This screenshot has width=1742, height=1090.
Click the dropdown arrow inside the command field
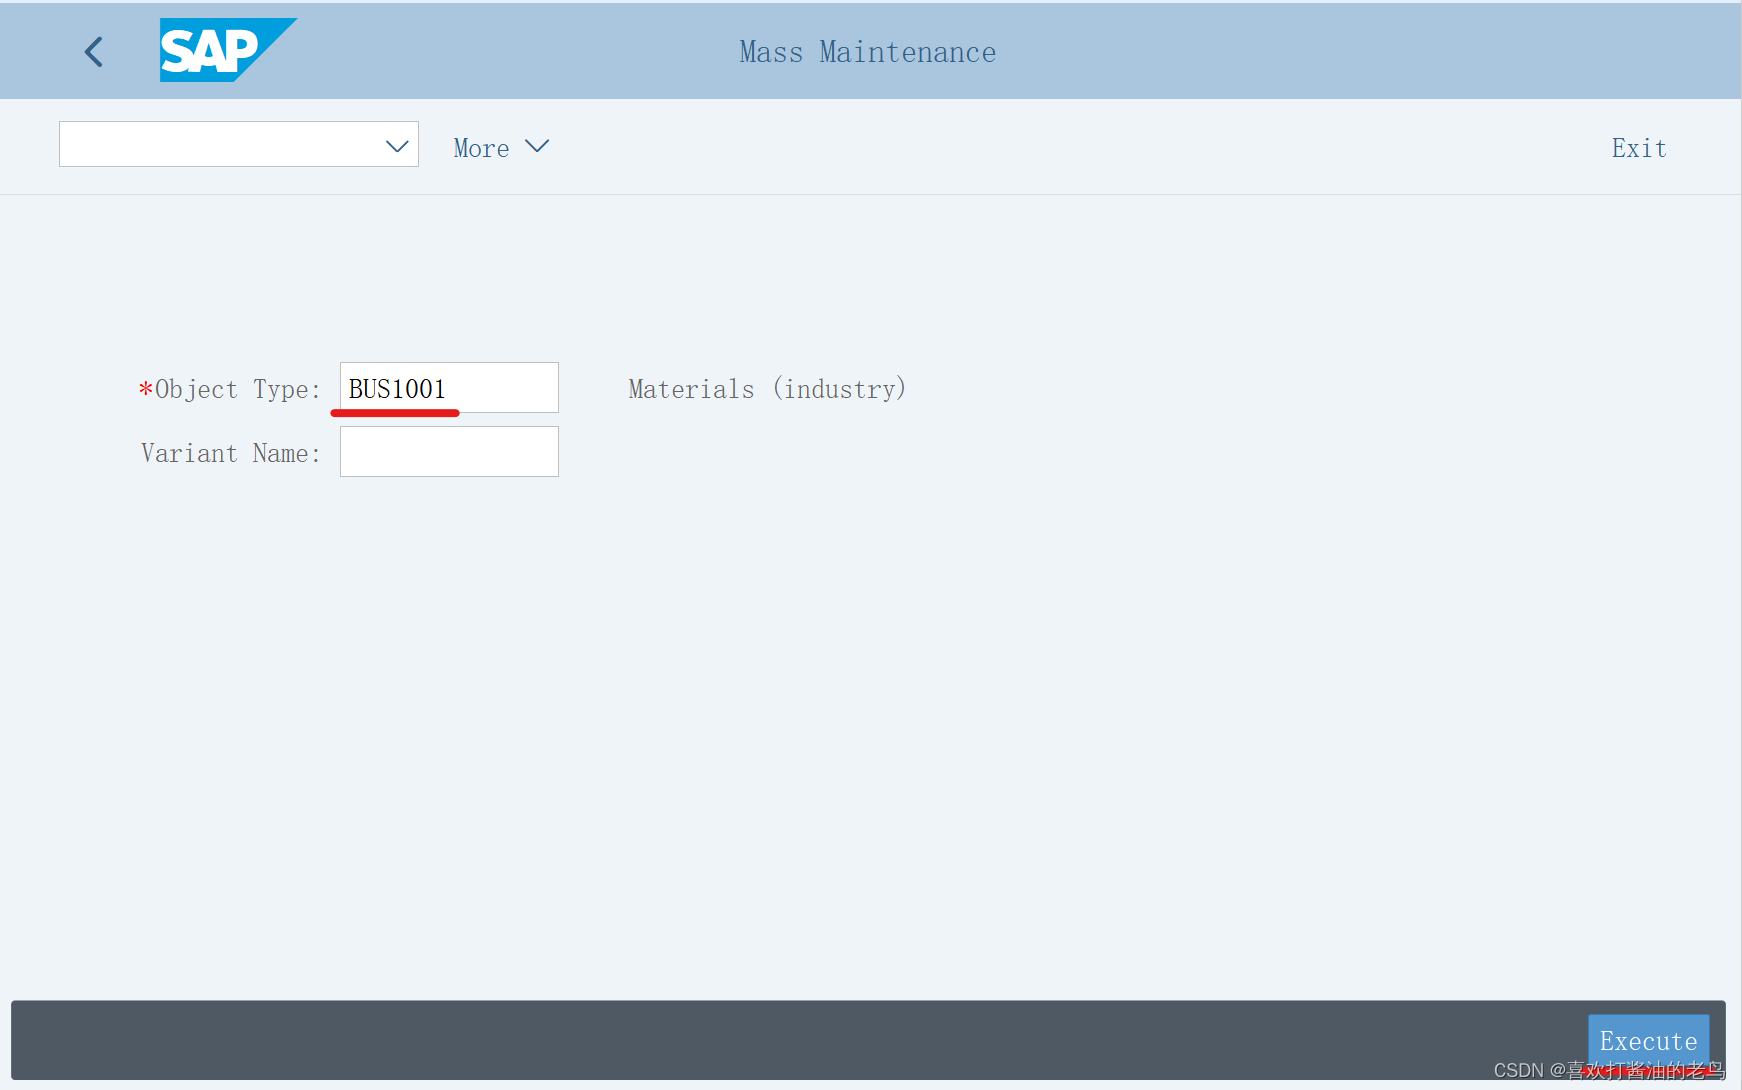pos(397,145)
